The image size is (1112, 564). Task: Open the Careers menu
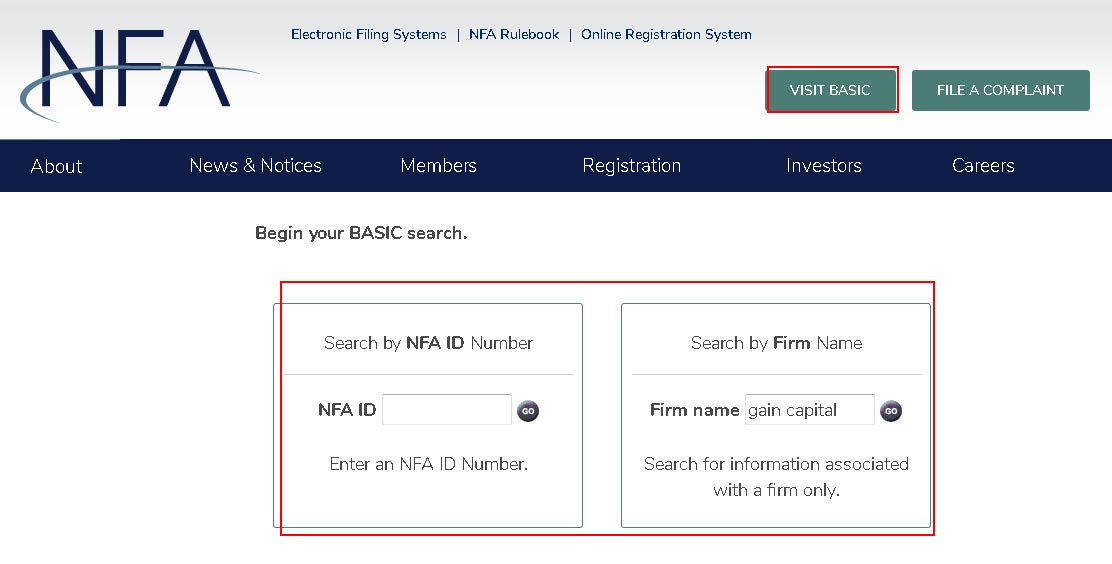coord(983,165)
